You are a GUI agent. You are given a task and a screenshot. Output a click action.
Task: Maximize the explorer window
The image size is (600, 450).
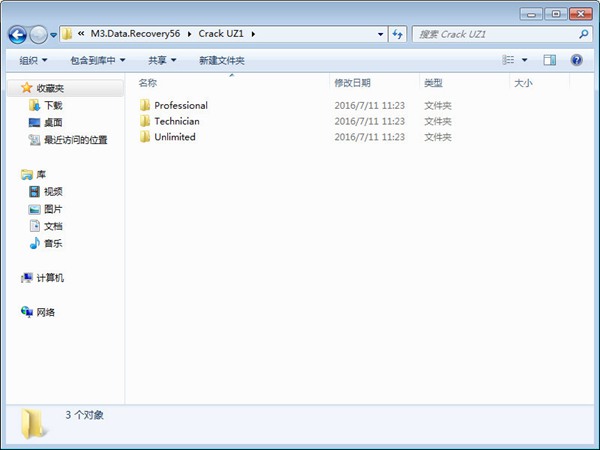556,14
